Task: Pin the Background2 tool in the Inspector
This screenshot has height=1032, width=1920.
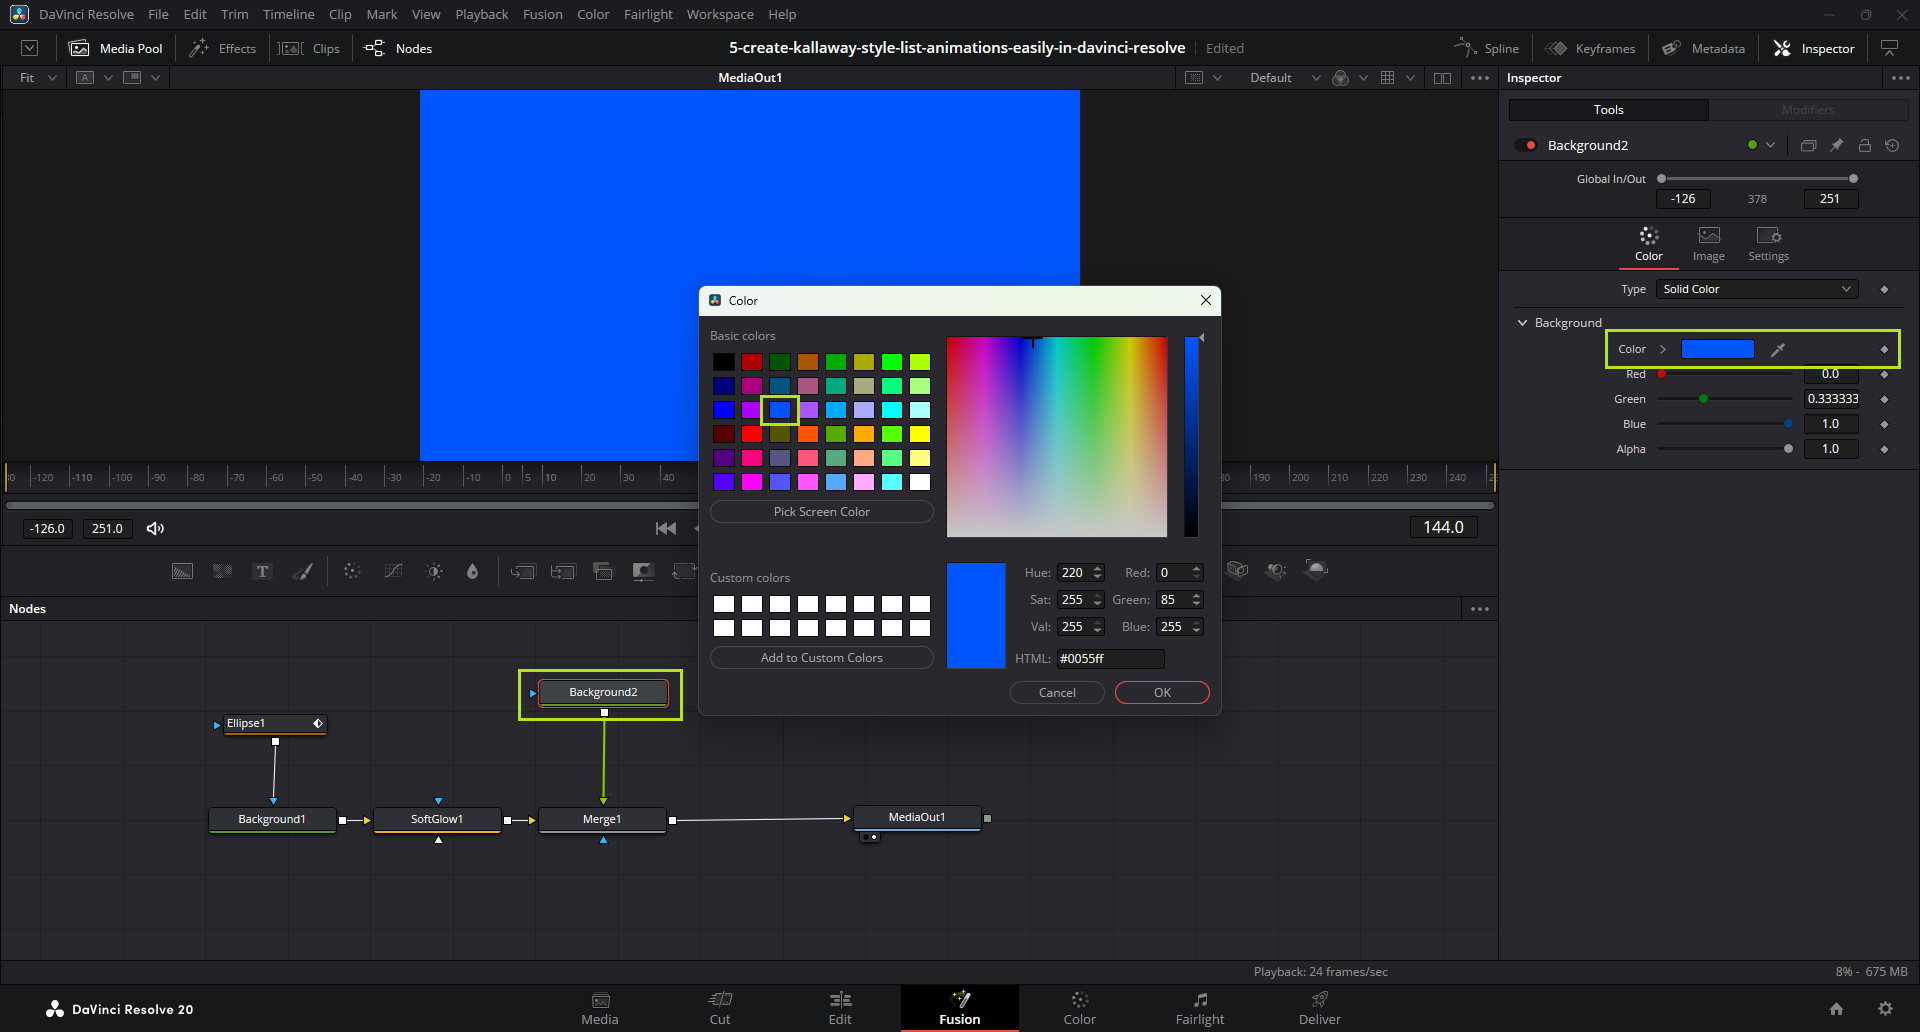Action: pyautogui.click(x=1836, y=145)
